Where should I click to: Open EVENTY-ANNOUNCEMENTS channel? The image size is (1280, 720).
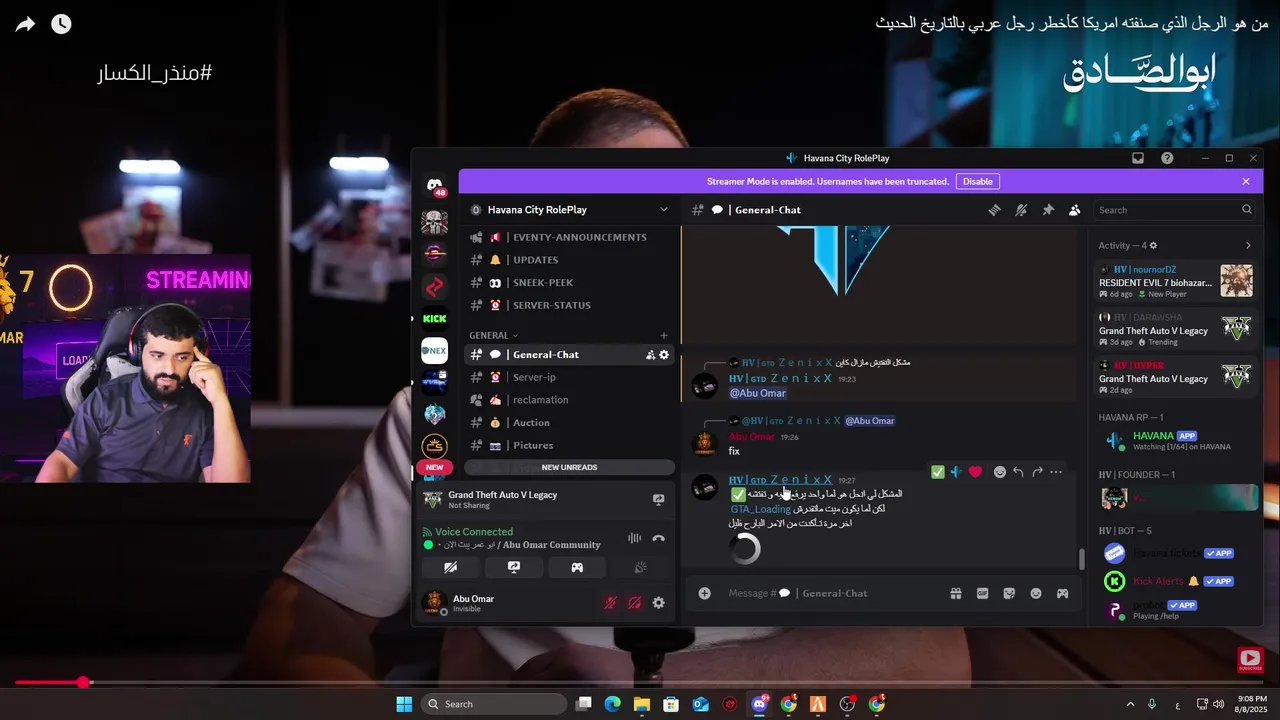[x=570, y=237]
